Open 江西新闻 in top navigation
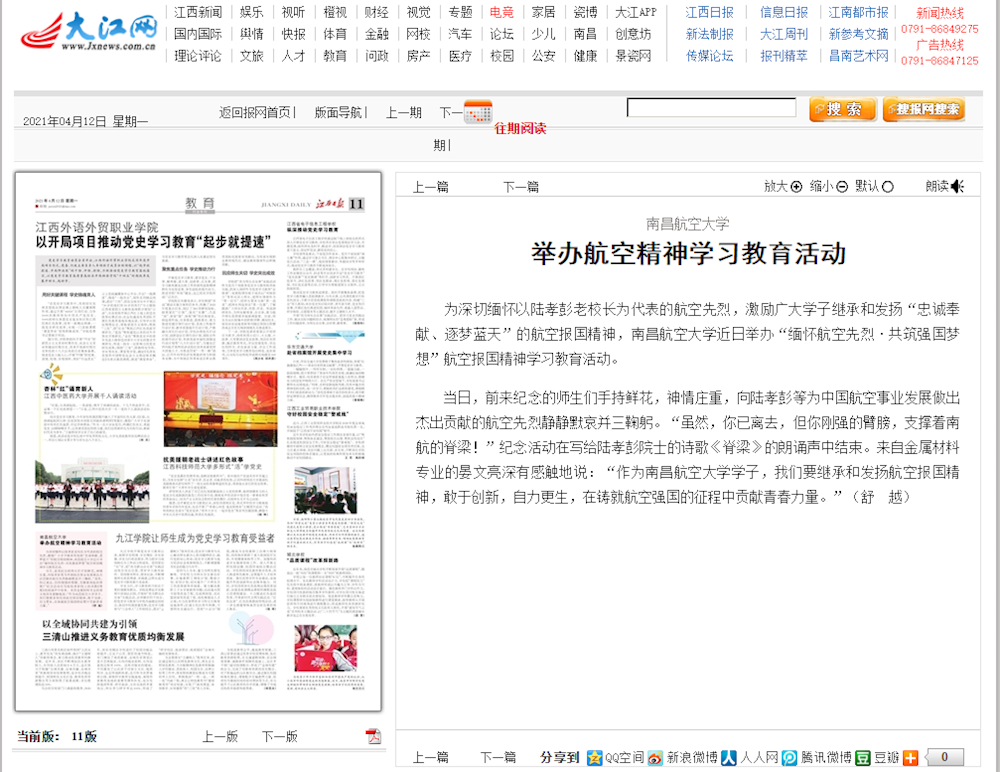 (x=198, y=13)
